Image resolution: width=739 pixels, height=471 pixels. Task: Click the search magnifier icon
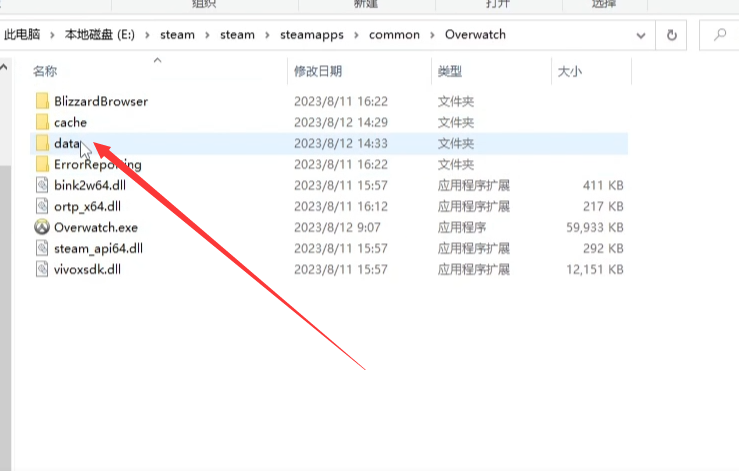(720, 35)
